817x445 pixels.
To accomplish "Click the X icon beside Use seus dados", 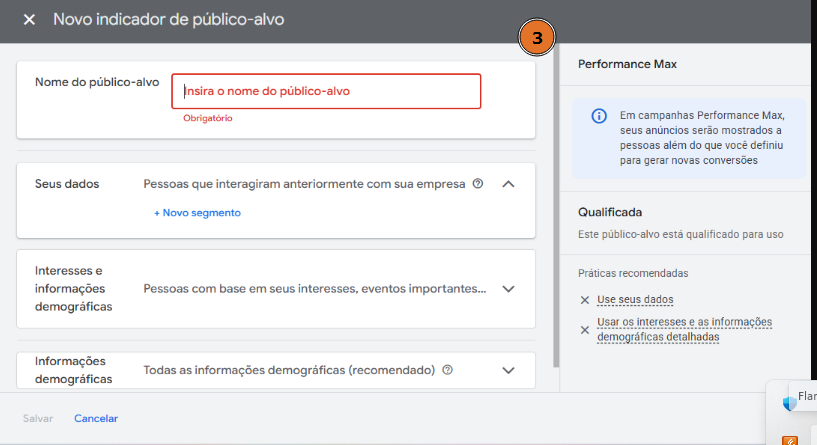I will 585,300.
